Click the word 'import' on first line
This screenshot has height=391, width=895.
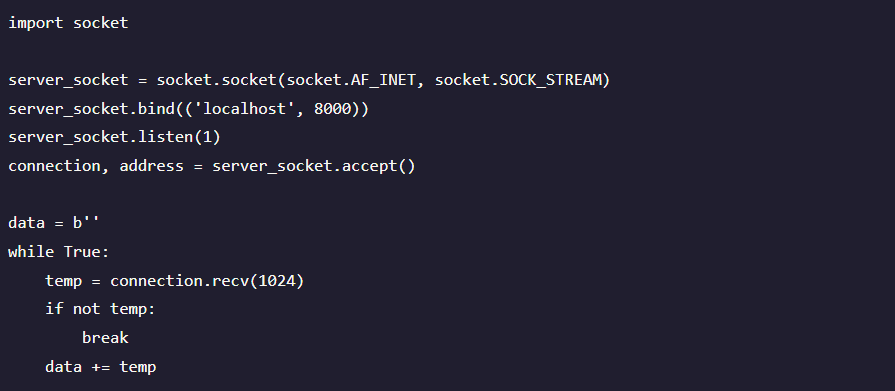click(36, 23)
